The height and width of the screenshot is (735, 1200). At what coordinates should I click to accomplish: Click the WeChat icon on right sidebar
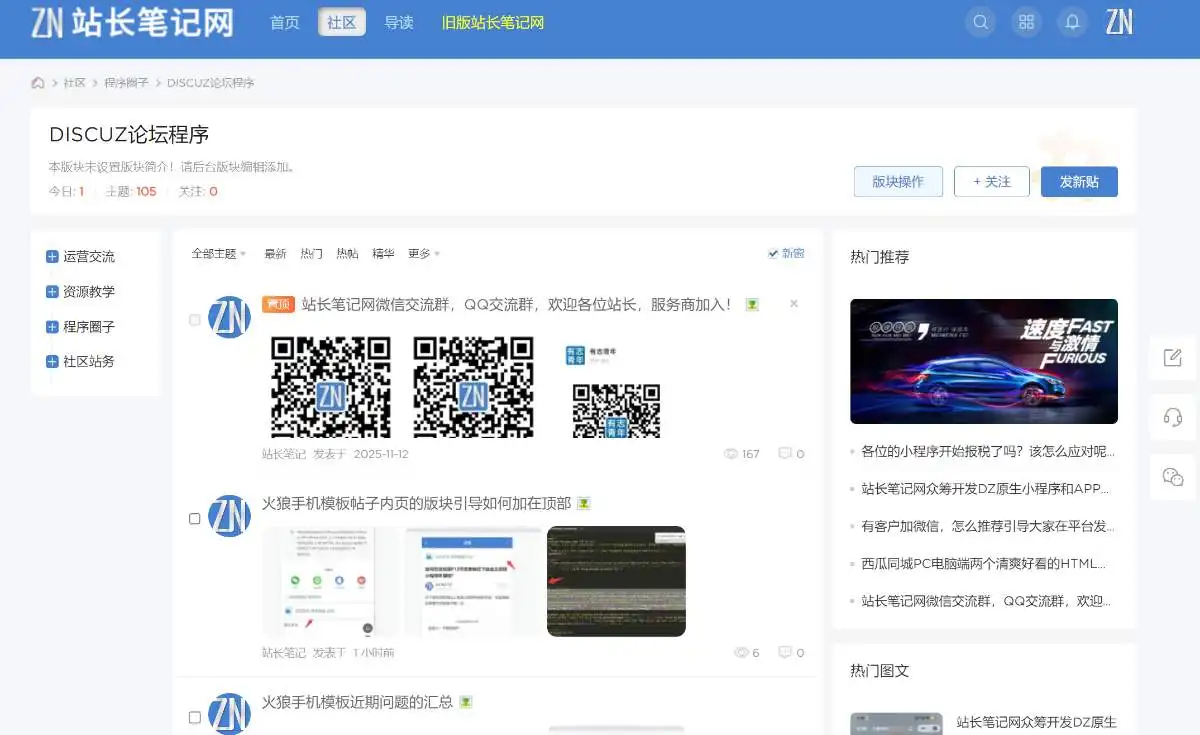tap(1173, 477)
